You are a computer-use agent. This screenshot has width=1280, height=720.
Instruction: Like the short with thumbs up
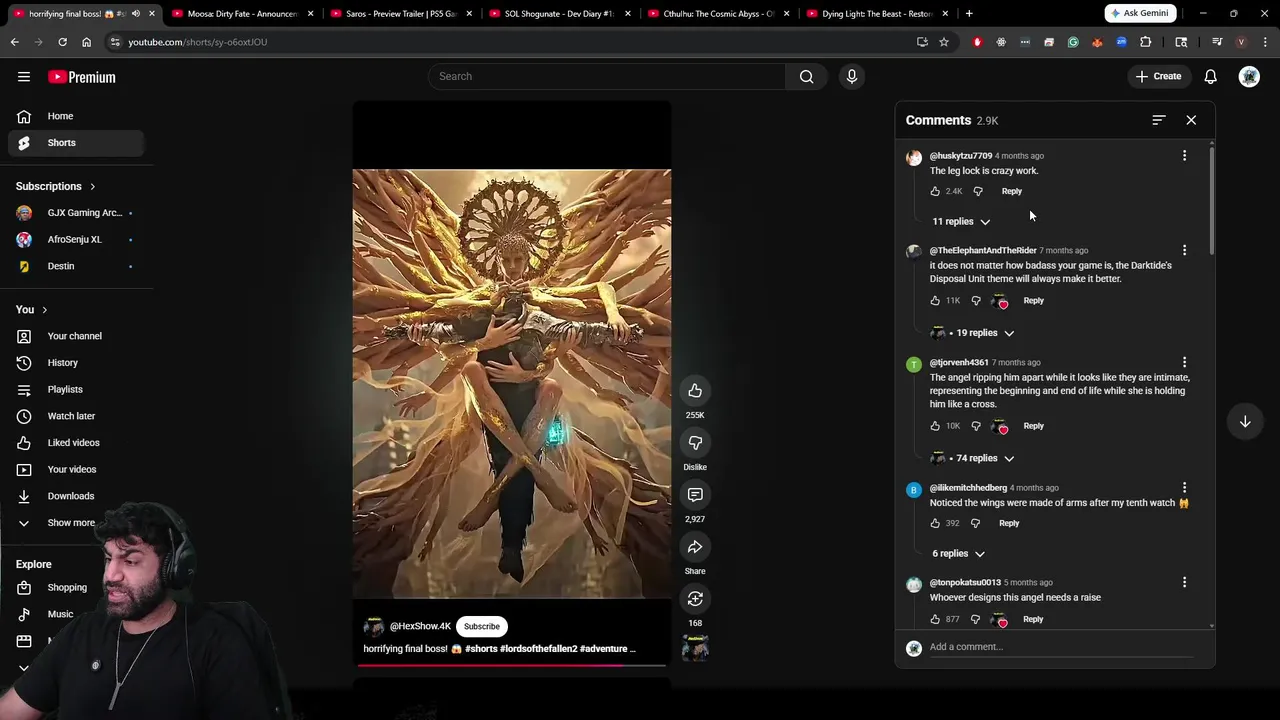[x=695, y=391]
